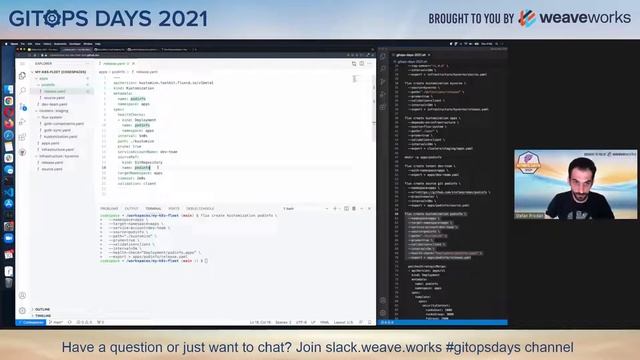Open Accounts menu in left VS Code
Viewport: 640px width, 360px height.
pyautogui.click(x=22, y=295)
